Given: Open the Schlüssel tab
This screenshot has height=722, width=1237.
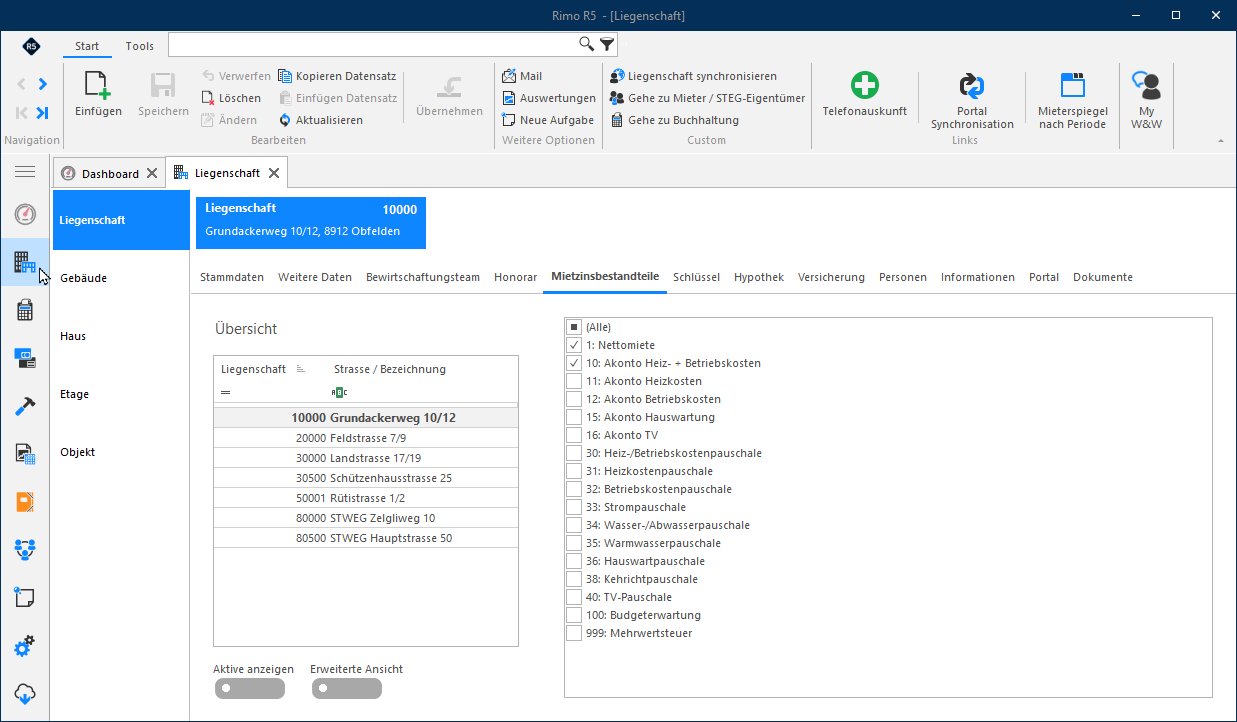Looking at the screenshot, I should tap(697, 277).
